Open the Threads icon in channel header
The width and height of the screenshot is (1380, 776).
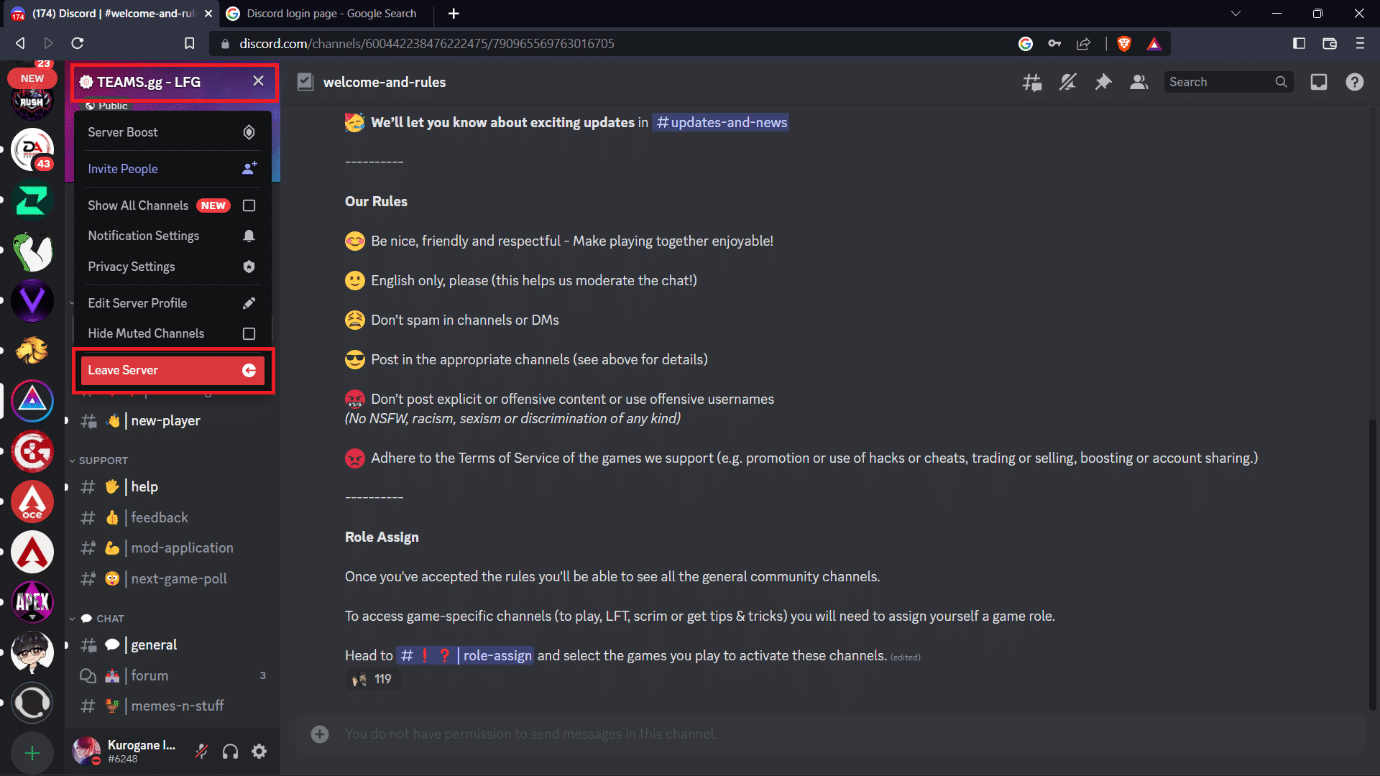point(1031,82)
